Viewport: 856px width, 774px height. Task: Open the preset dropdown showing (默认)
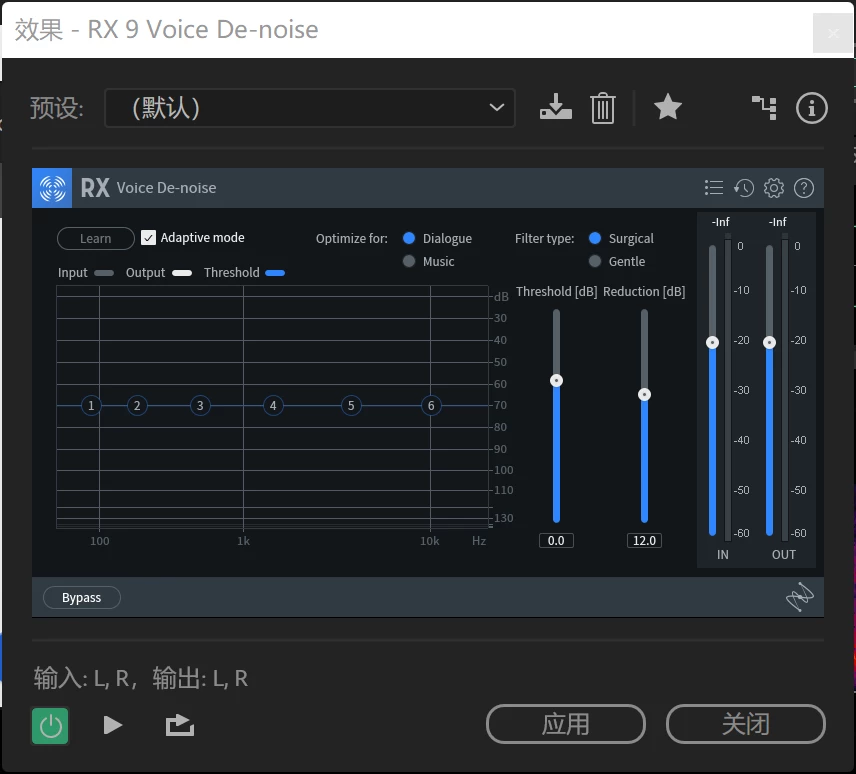[x=310, y=108]
